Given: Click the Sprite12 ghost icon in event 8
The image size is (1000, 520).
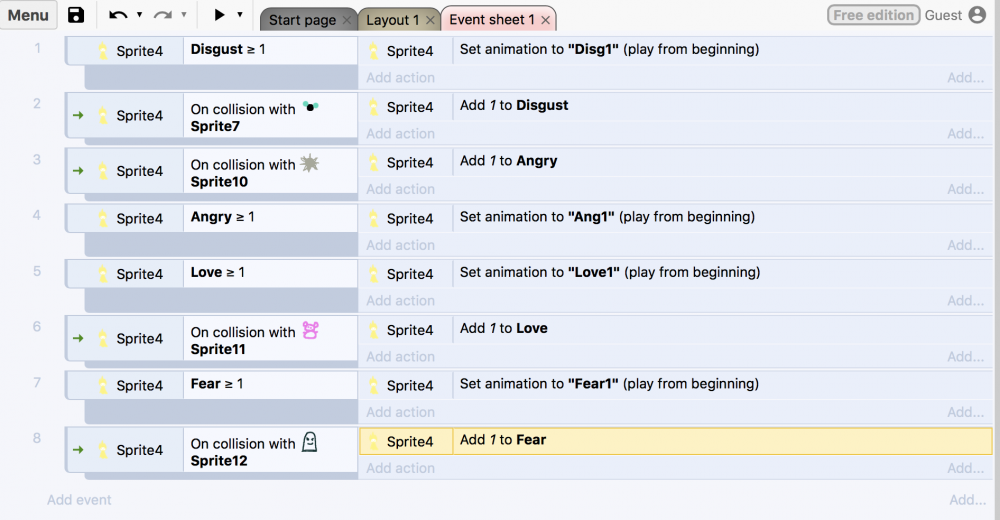Looking at the screenshot, I should click(x=310, y=442).
